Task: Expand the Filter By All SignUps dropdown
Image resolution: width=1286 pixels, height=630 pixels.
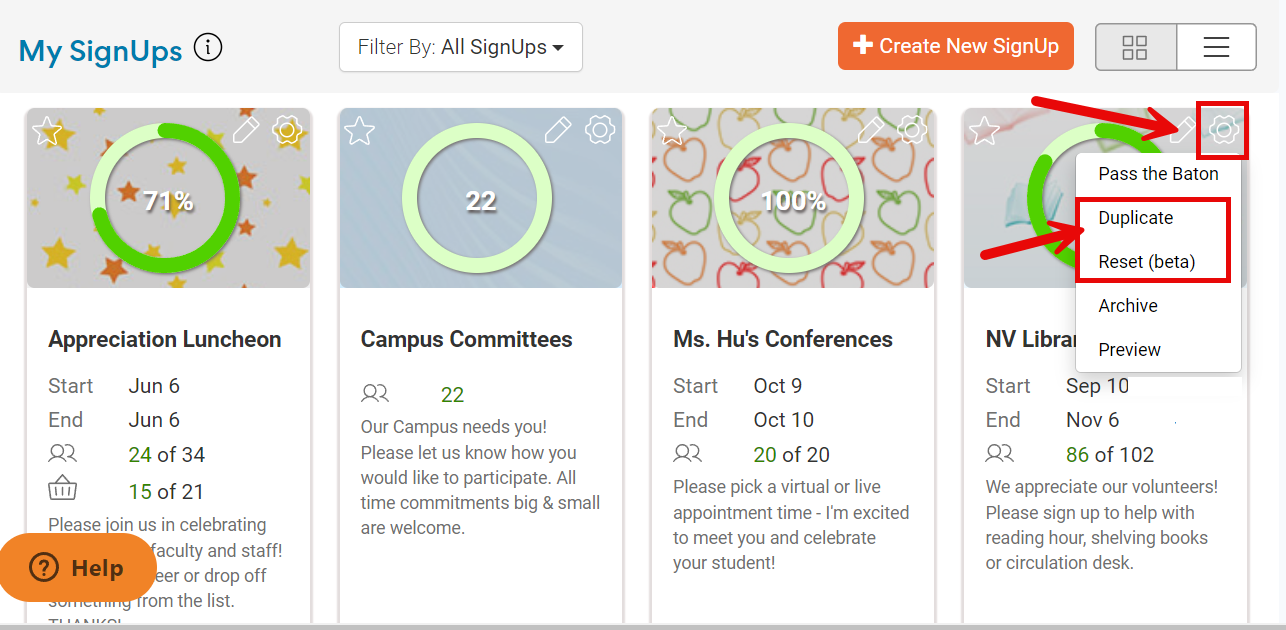Action: [x=460, y=47]
